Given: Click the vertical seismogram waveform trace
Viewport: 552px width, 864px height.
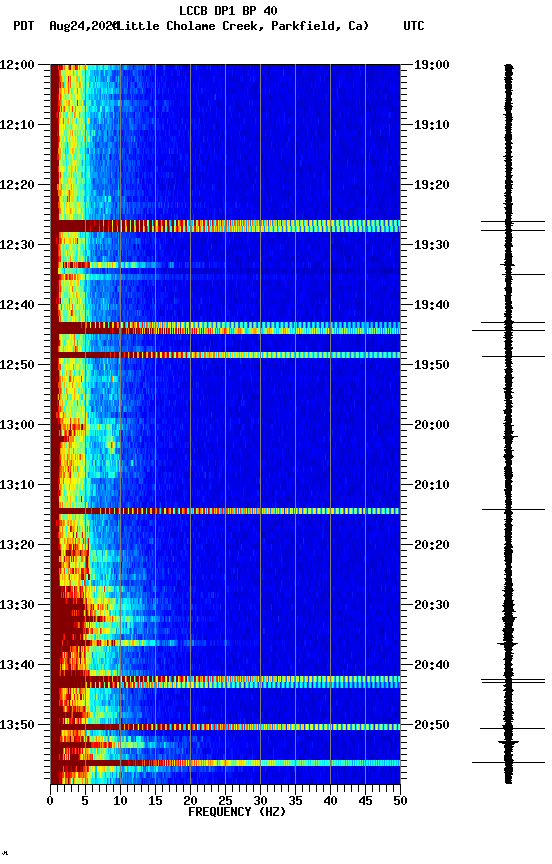Looking at the screenshot, I should [509, 424].
